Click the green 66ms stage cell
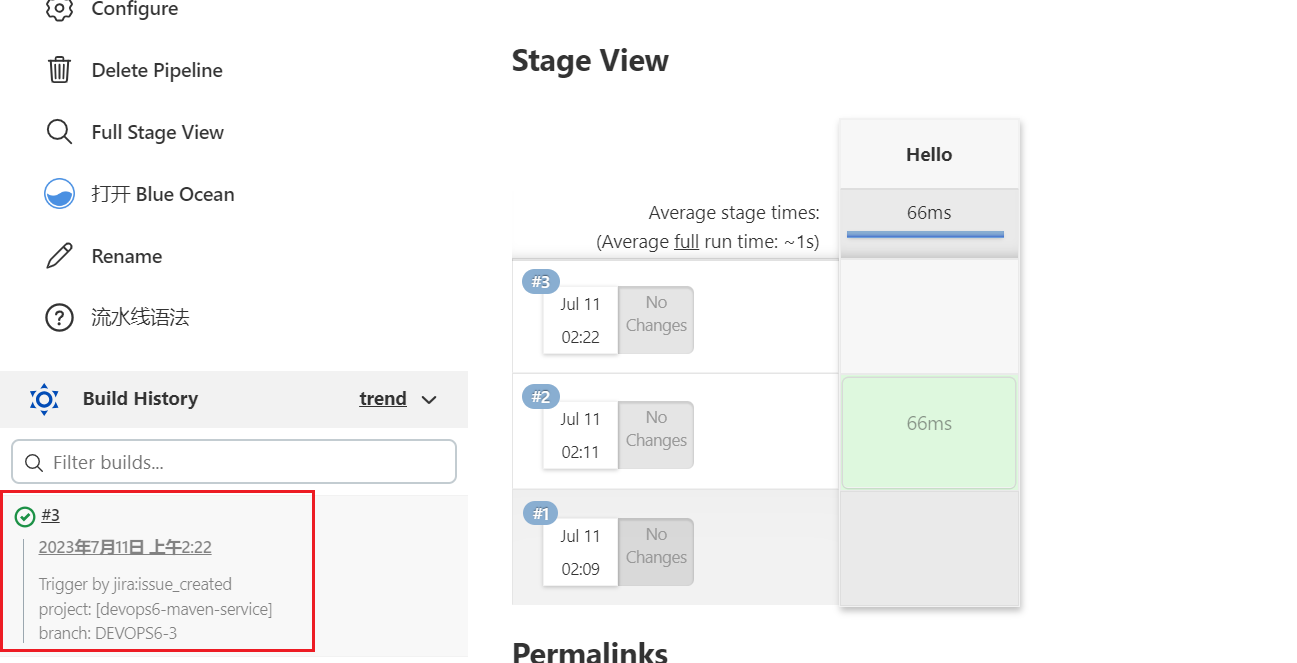1297x663 pixels. [x=928, y=432]
